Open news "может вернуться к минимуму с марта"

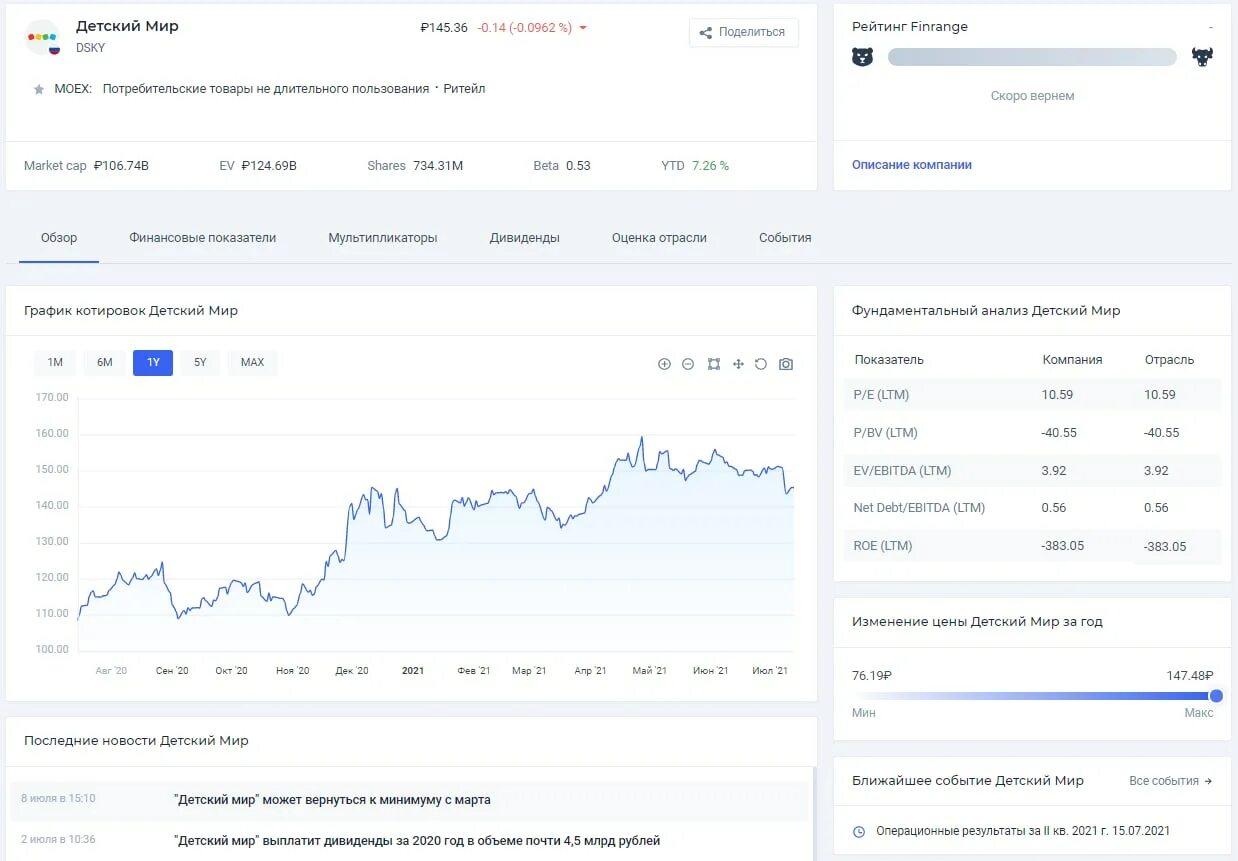(x=332, y=800)
